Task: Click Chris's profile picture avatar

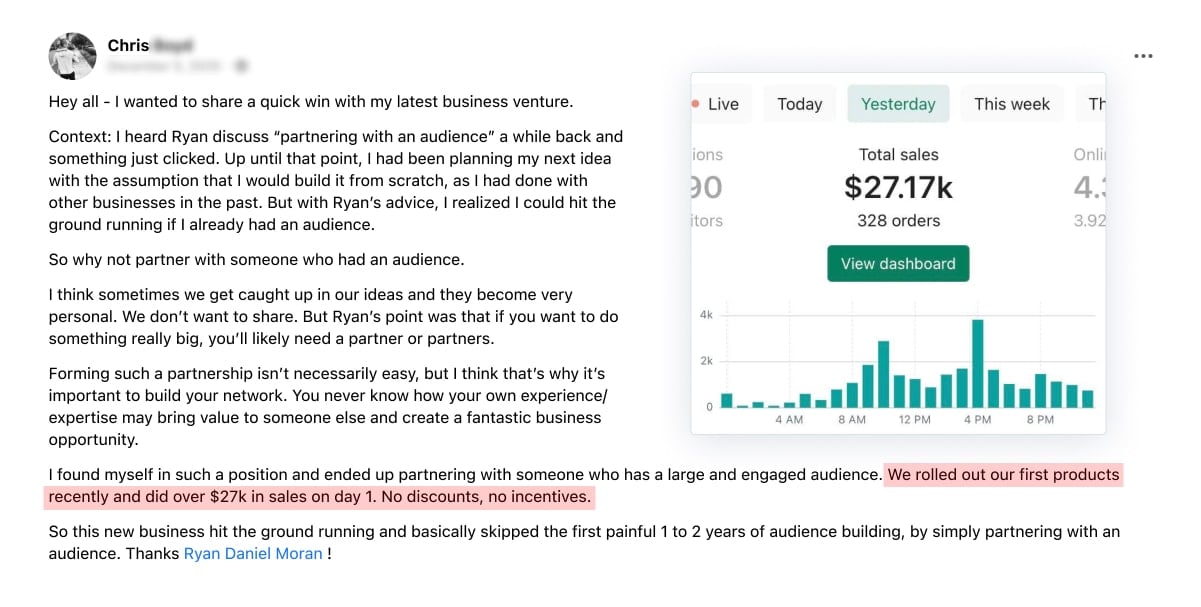Action: 72,56
